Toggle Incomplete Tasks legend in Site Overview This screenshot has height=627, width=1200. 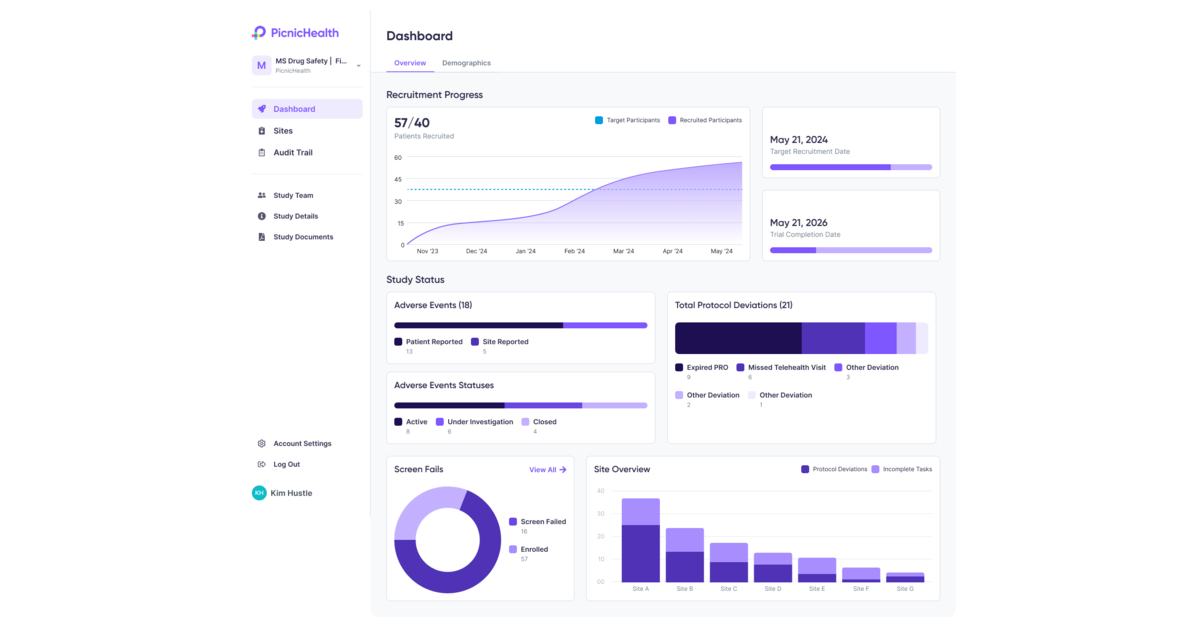(x=901, y=469)
